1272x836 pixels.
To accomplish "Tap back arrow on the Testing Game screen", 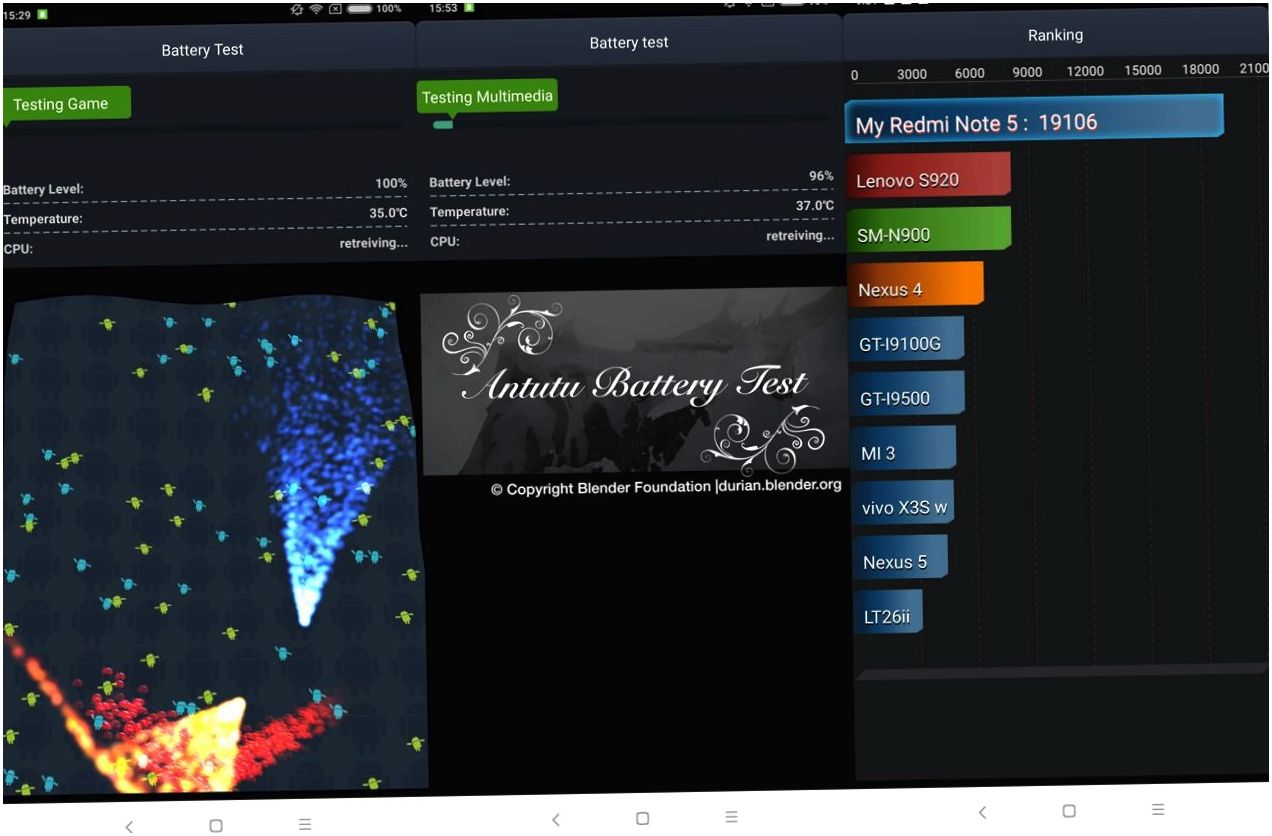I will 129,826.
